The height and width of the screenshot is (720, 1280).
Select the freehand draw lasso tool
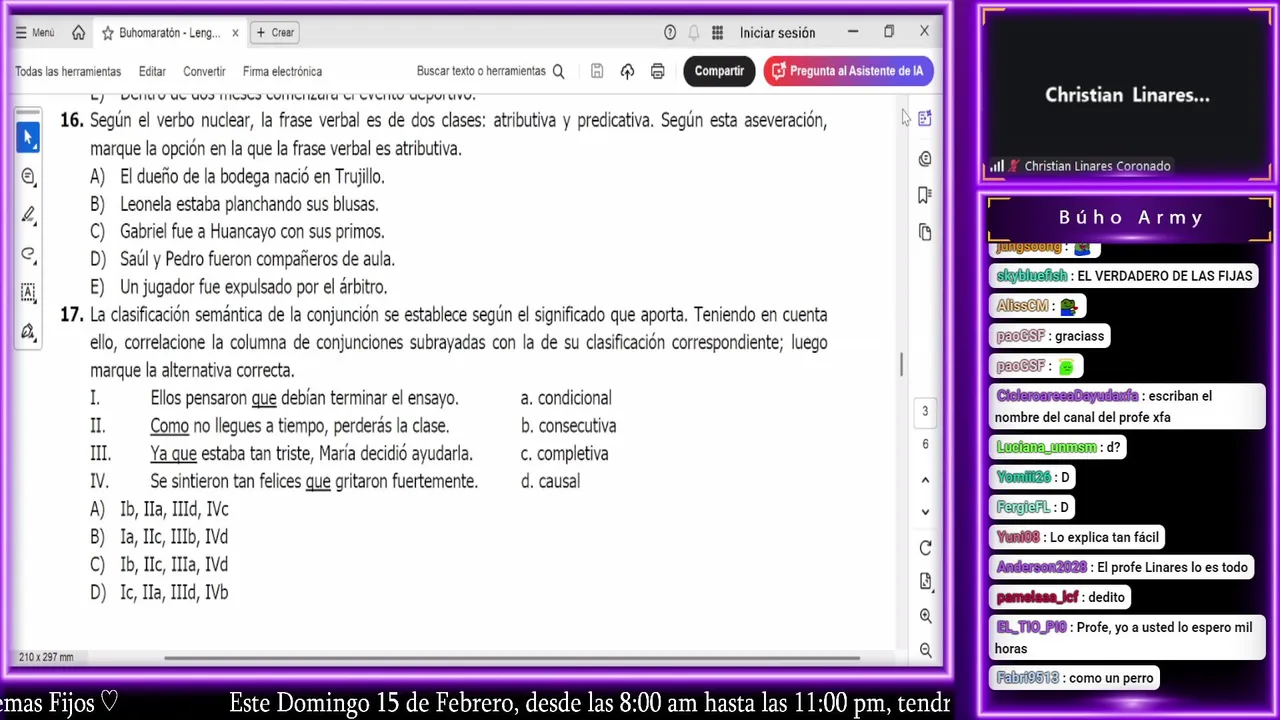28,254
